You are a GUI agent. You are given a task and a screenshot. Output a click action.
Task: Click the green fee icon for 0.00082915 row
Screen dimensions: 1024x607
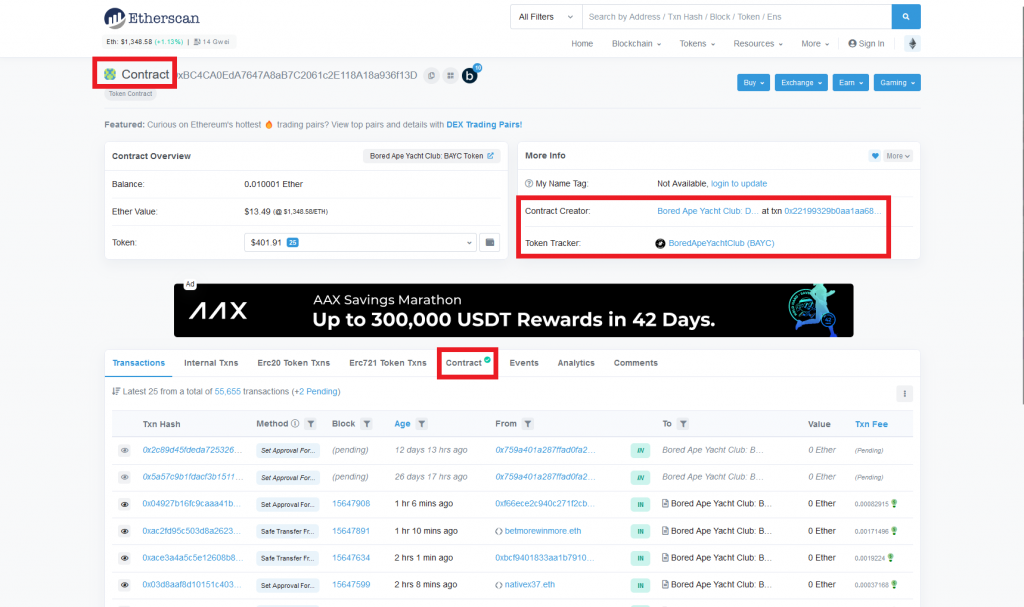[894, 504]
